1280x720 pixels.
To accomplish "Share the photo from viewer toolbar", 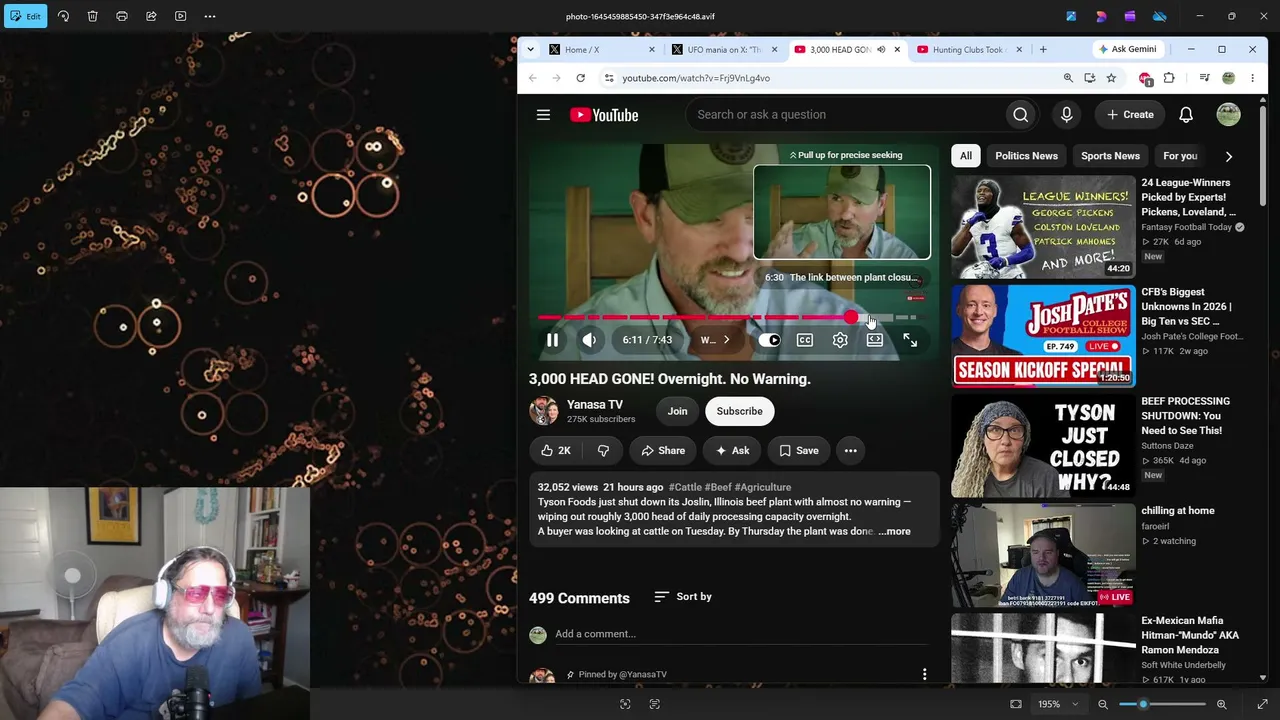I will (x=151, y=16).
